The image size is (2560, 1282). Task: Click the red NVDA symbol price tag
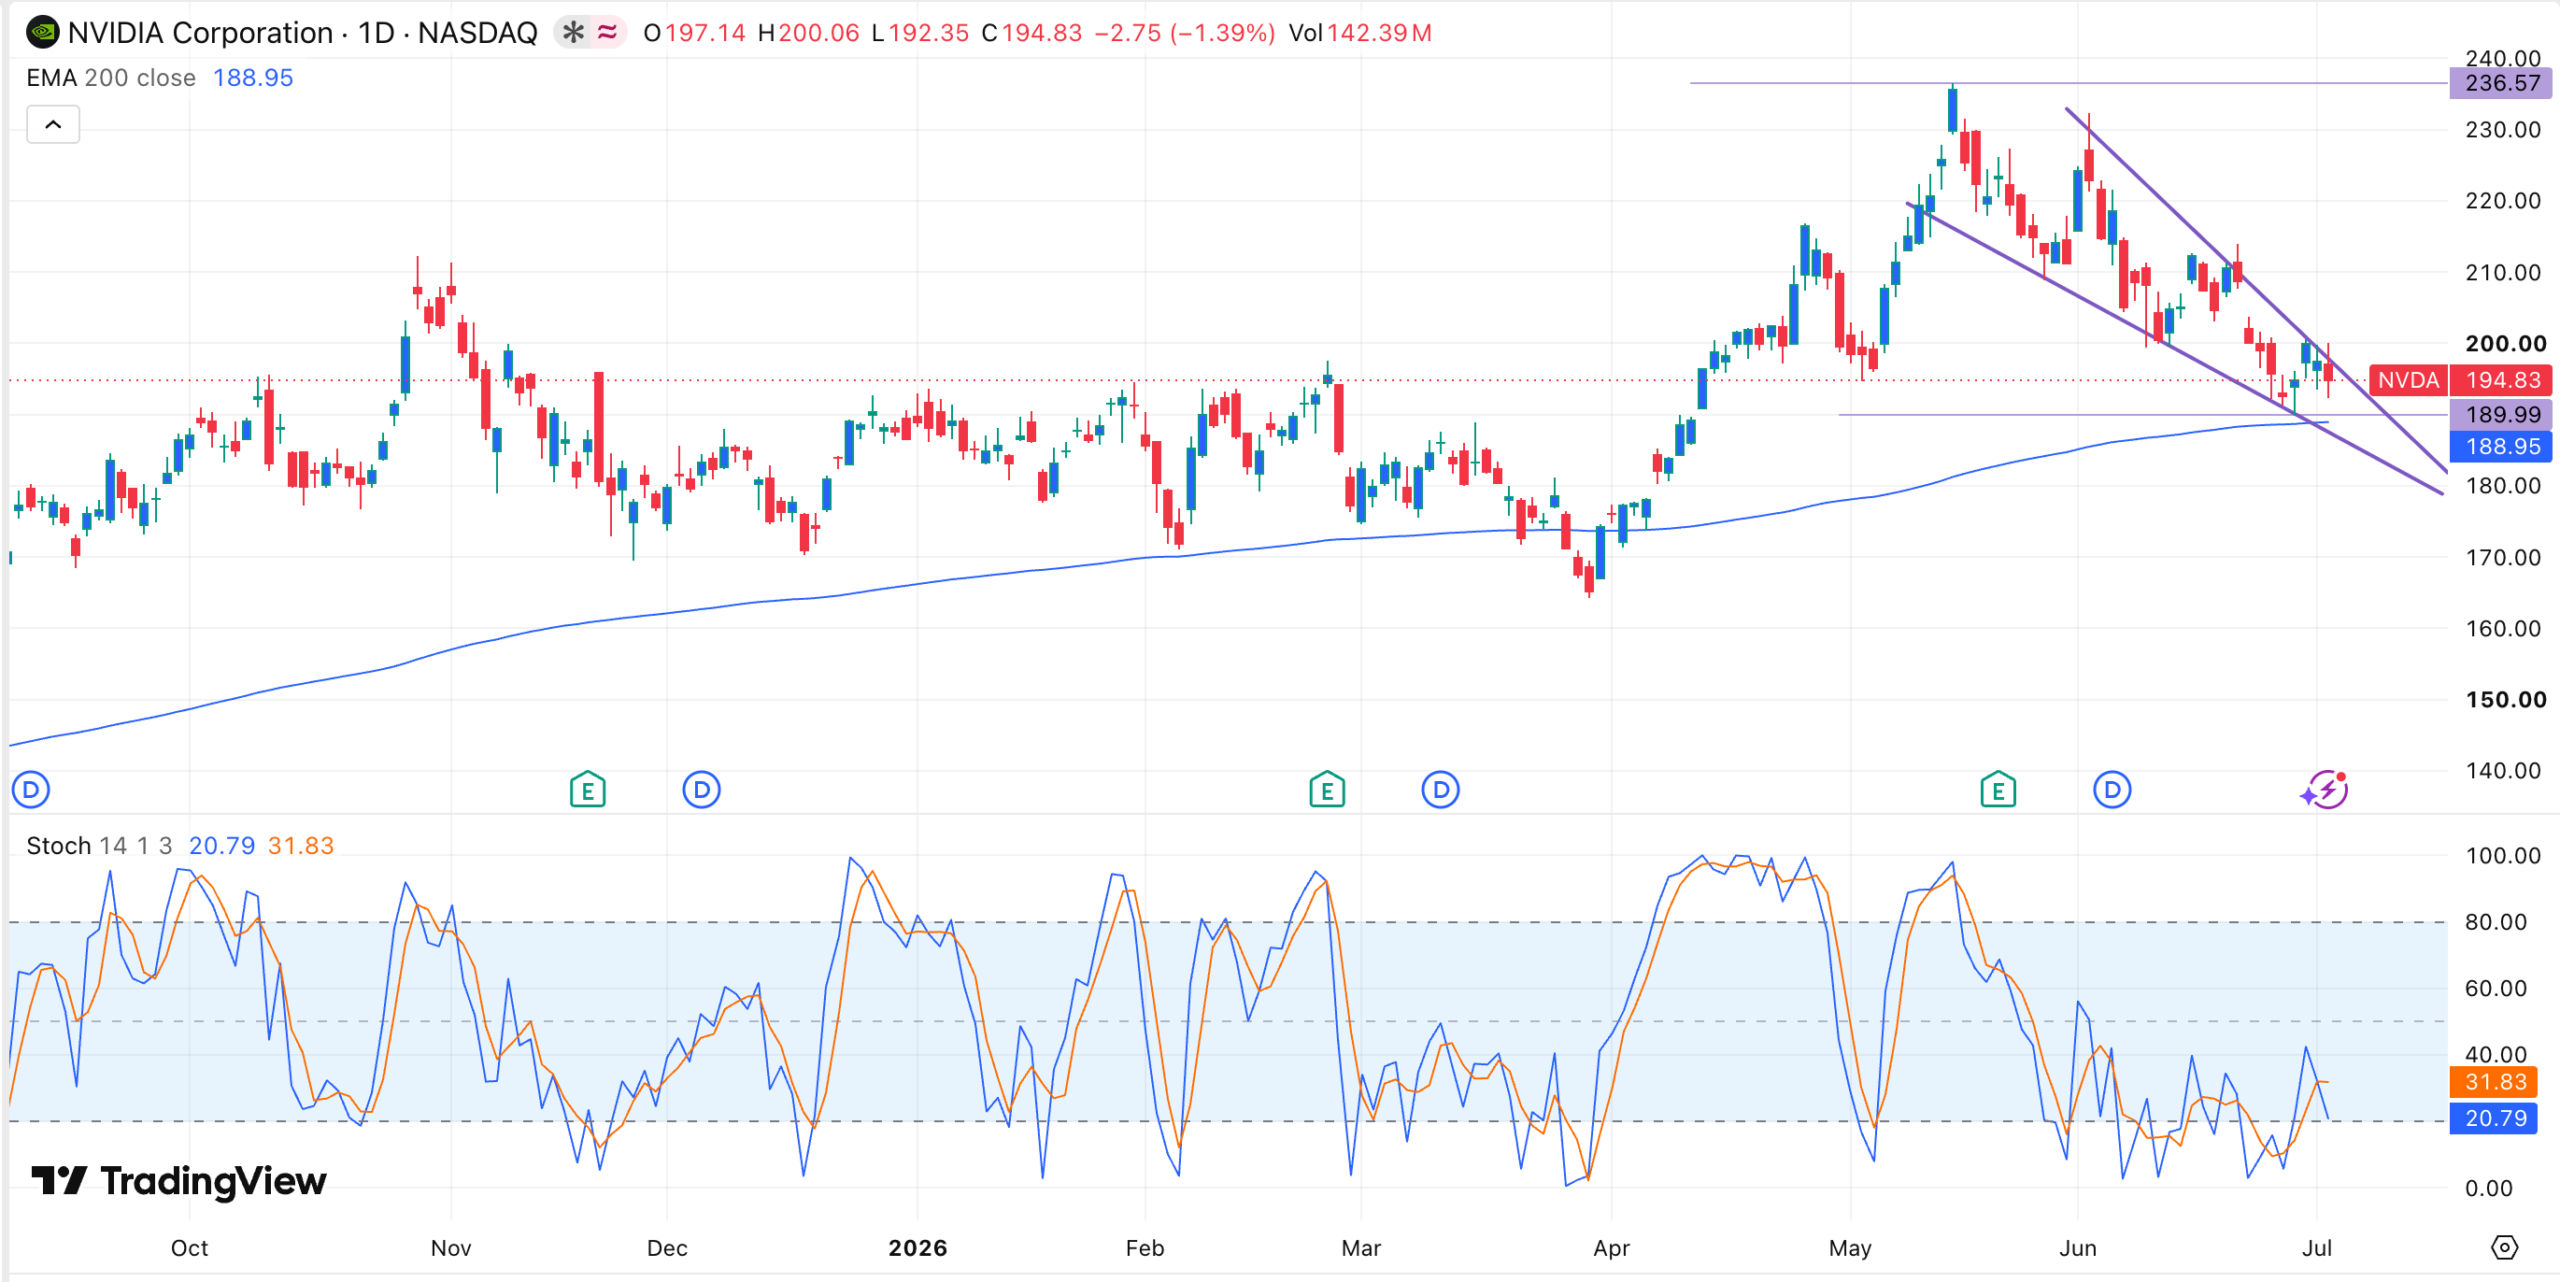pos(2408,380)
